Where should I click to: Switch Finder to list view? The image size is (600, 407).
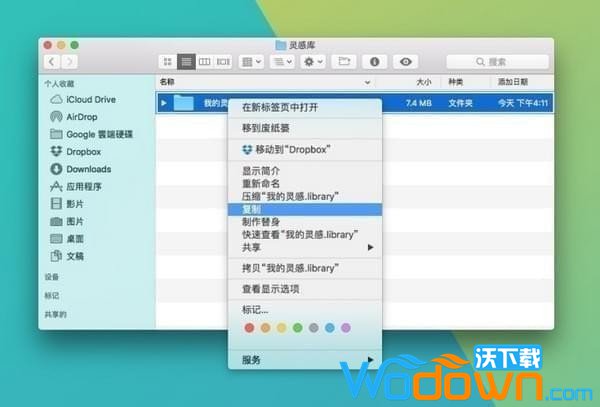(186, 62)
